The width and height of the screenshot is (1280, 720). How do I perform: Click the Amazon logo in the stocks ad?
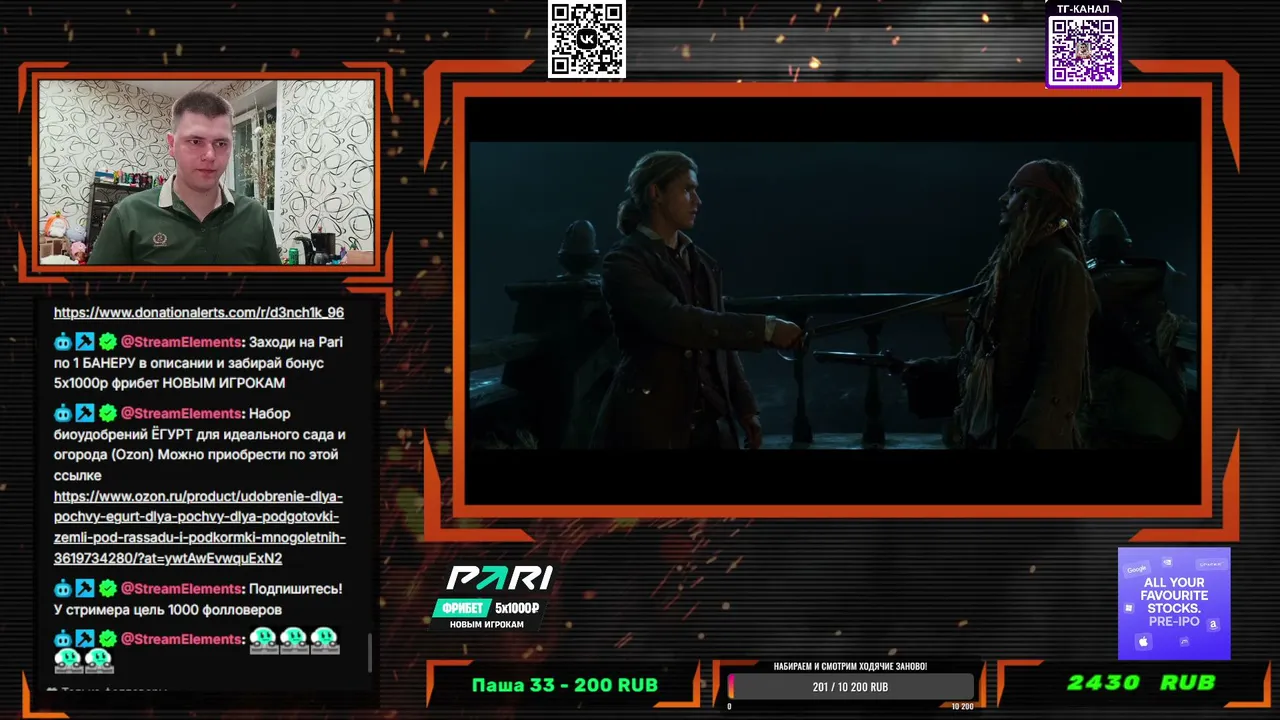point(1213,624)
